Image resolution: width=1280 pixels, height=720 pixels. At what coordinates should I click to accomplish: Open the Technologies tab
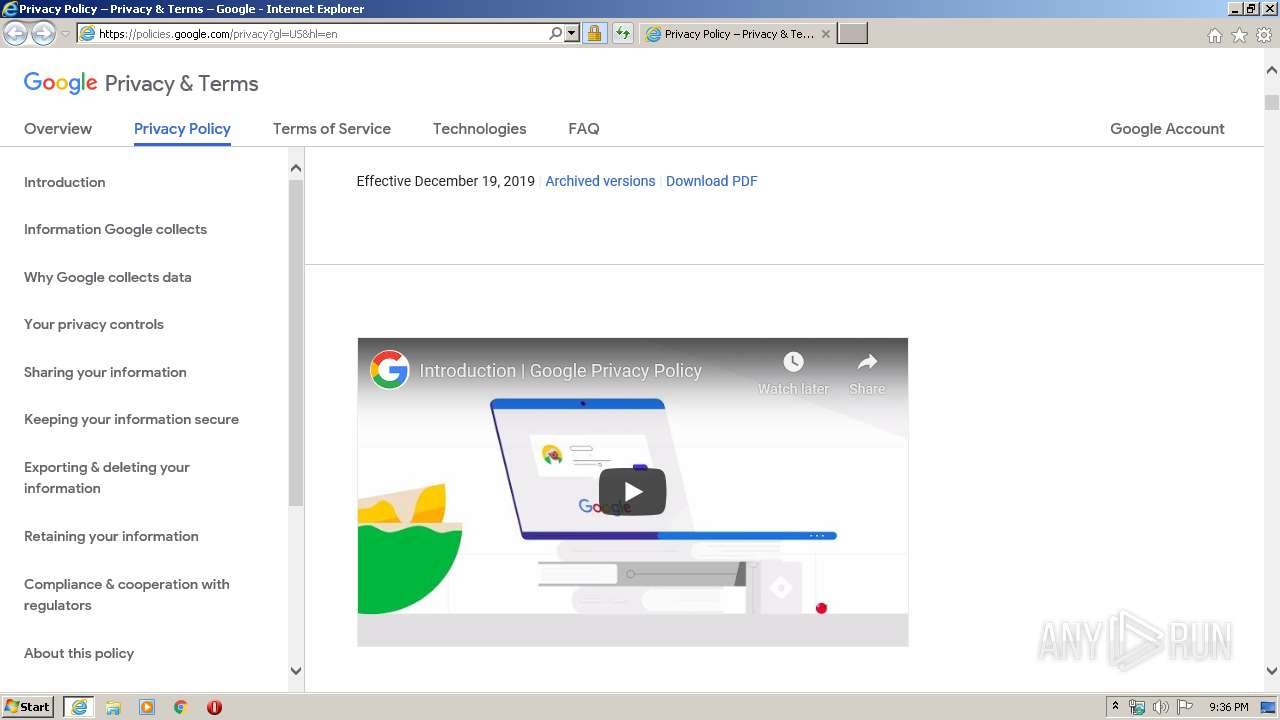(x=479, y=129)
